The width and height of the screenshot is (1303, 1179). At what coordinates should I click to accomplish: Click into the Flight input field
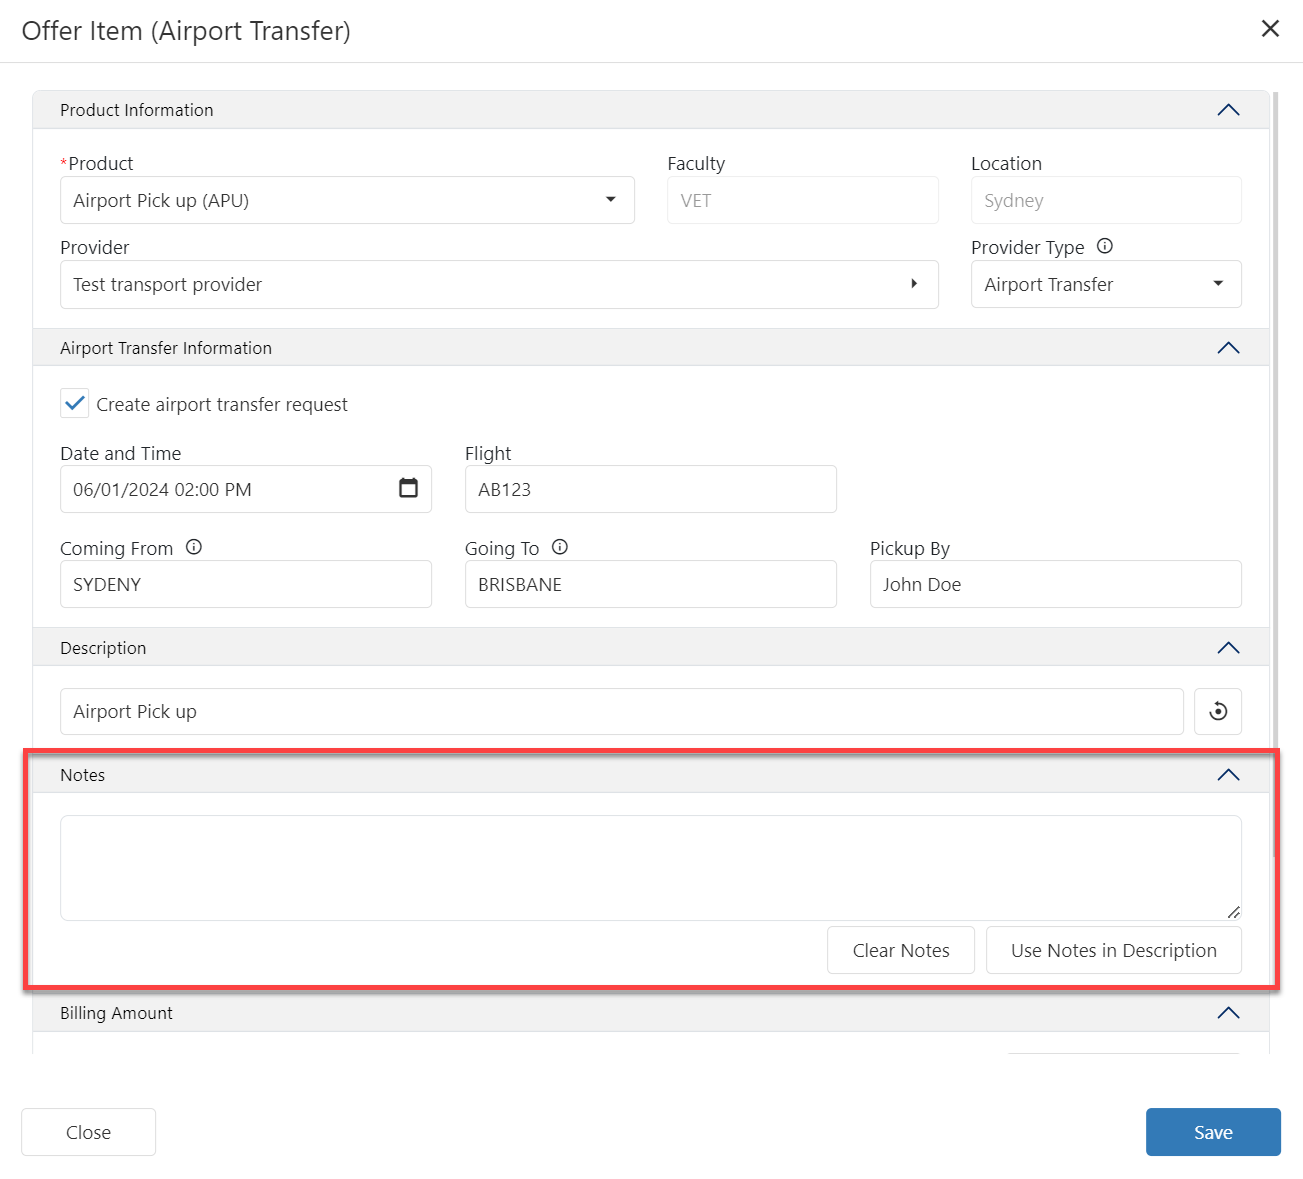(650, 489)
